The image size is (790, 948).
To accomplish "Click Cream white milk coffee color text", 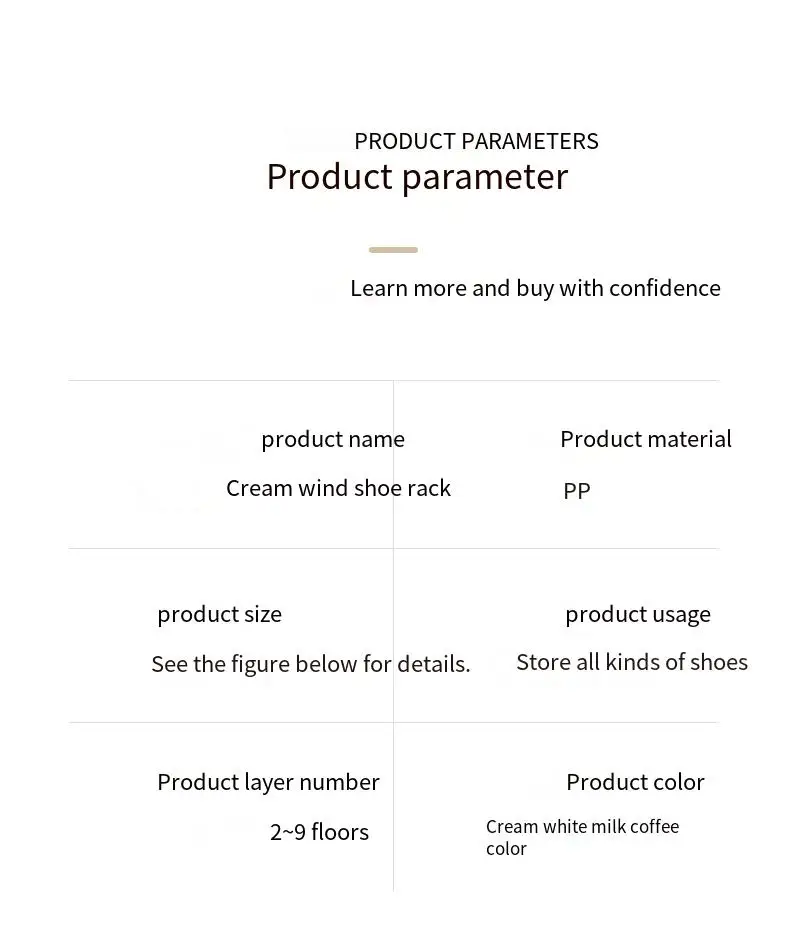I will [582, 837].
